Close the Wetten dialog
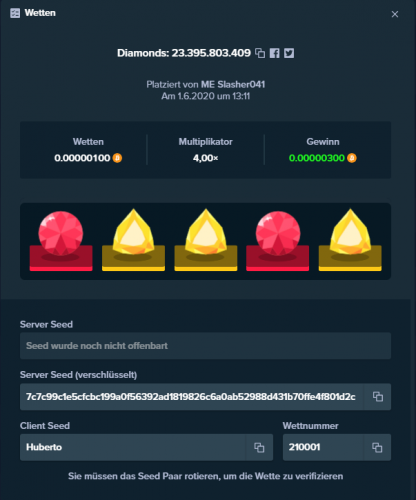 pyautogui.click(x=395, y=14)
